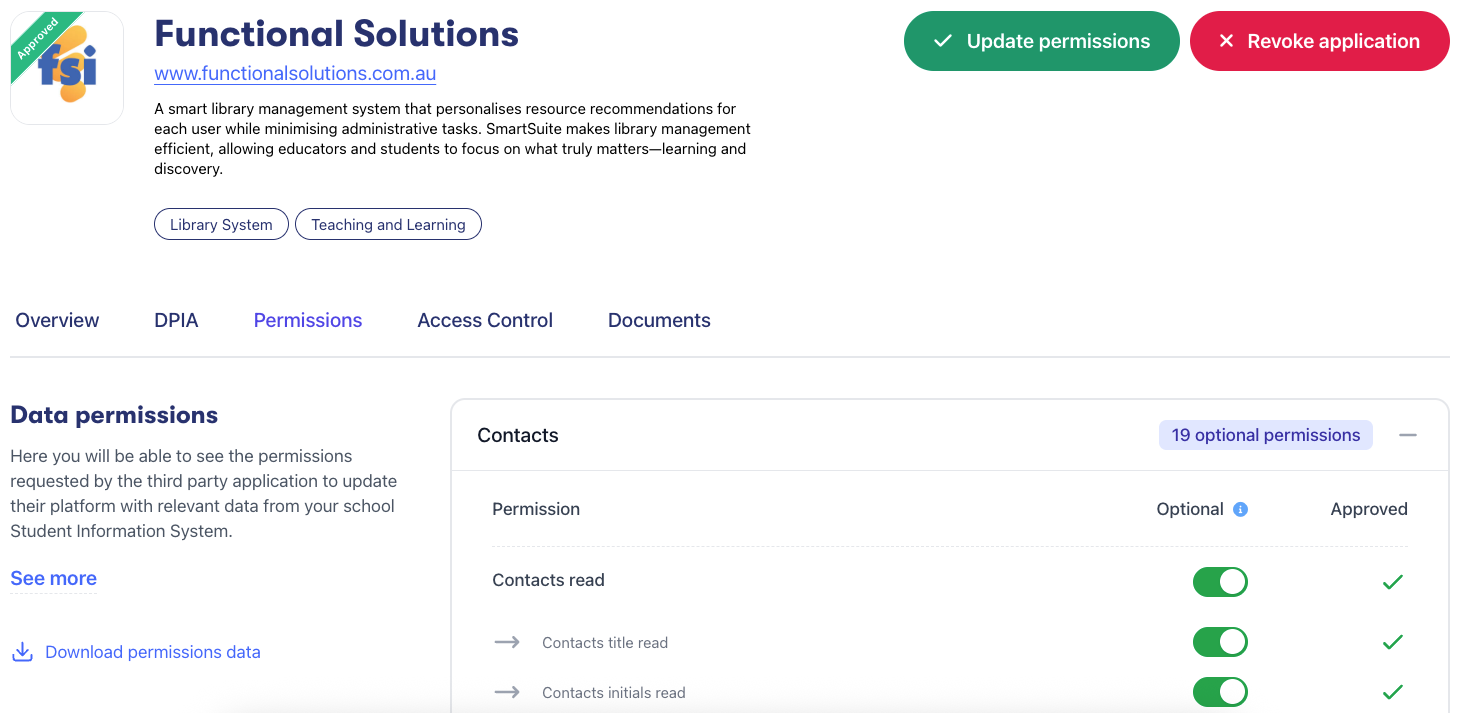Collapse the Contacts permissions section
Image resolution: width=1457 pixels, height=713 pixels.
tap(1408, 435)
